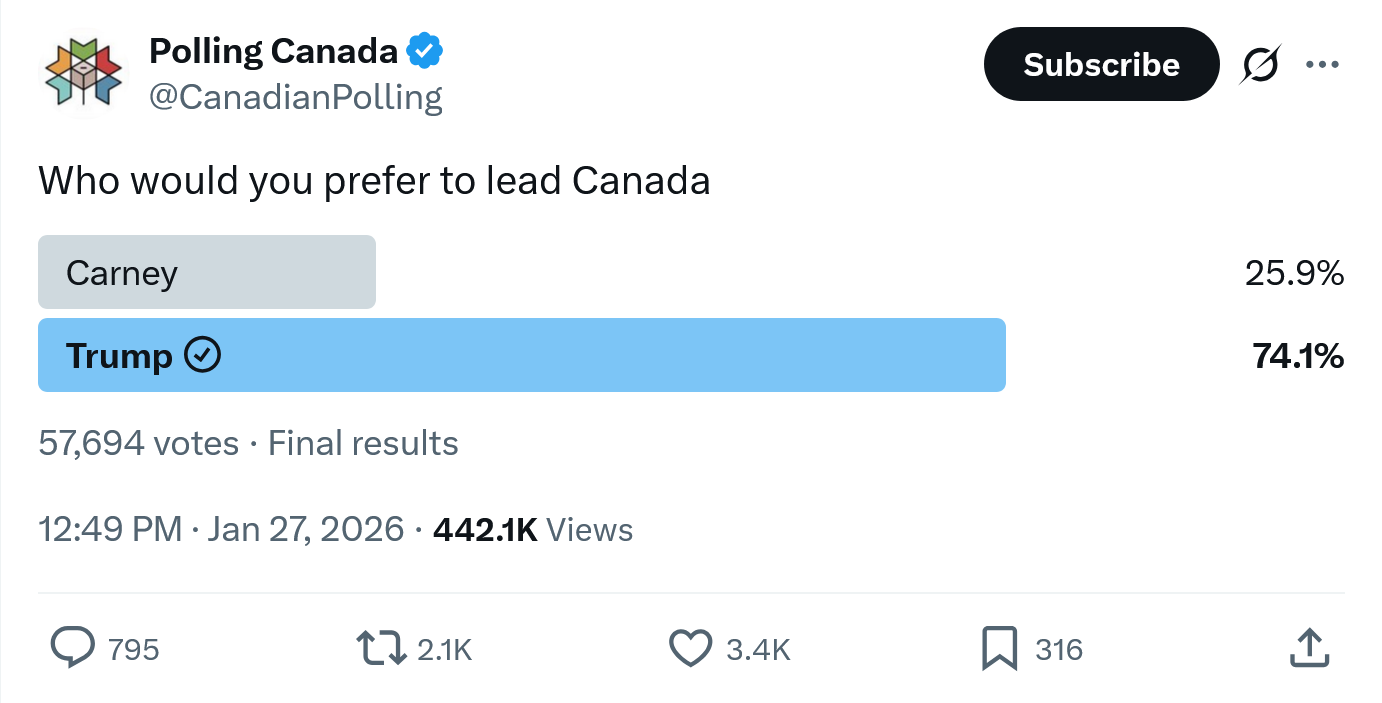
Task: Click the checkmark icon beside Trump
Action: point(204,355)
